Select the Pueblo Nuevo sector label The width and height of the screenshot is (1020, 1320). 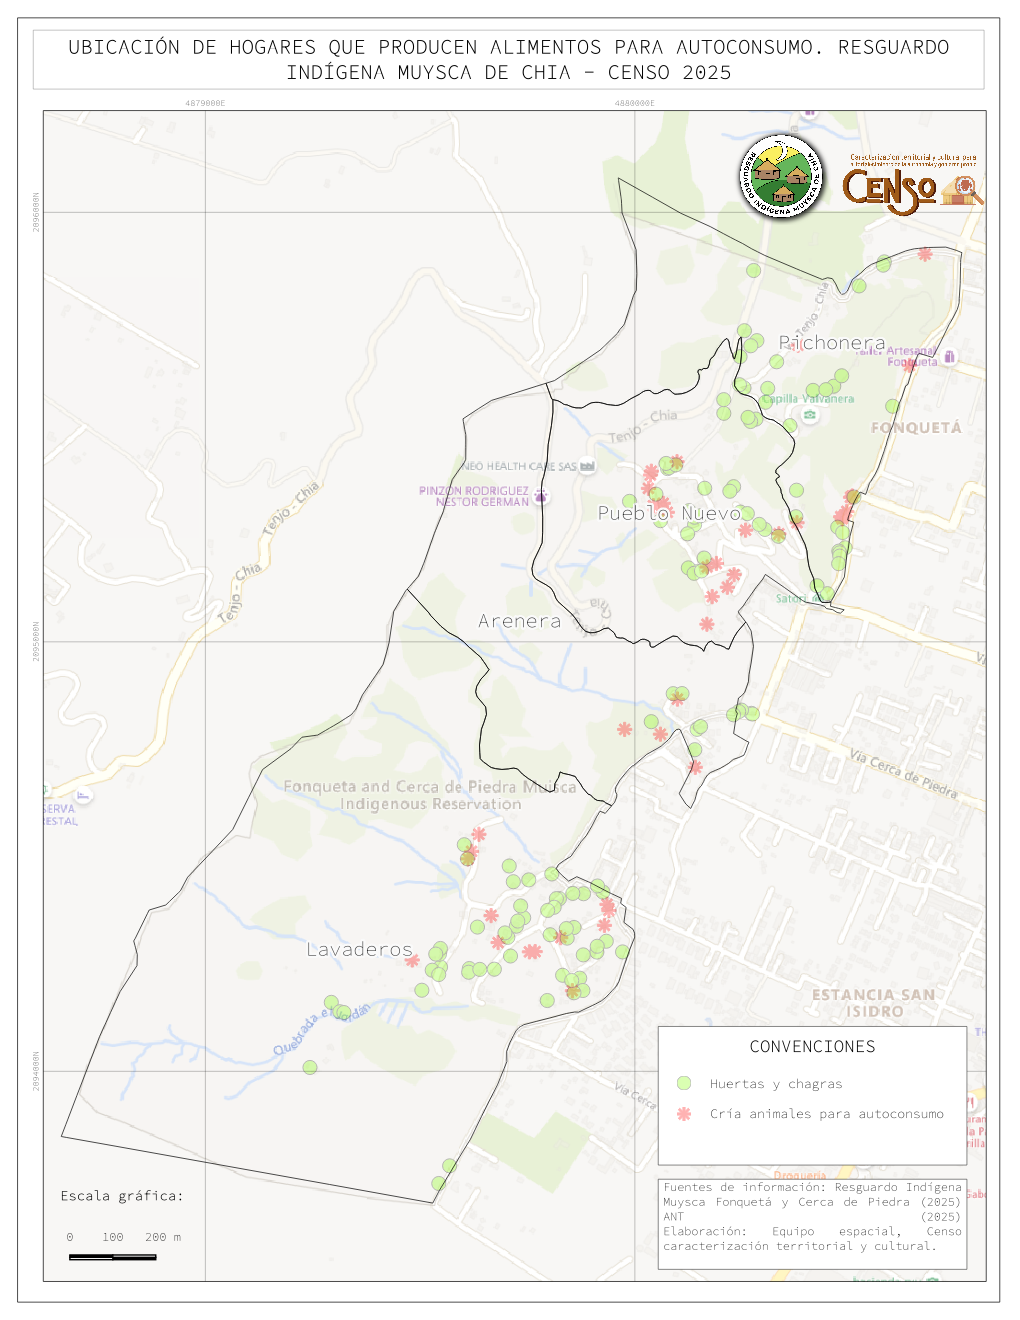click(669, 513)
